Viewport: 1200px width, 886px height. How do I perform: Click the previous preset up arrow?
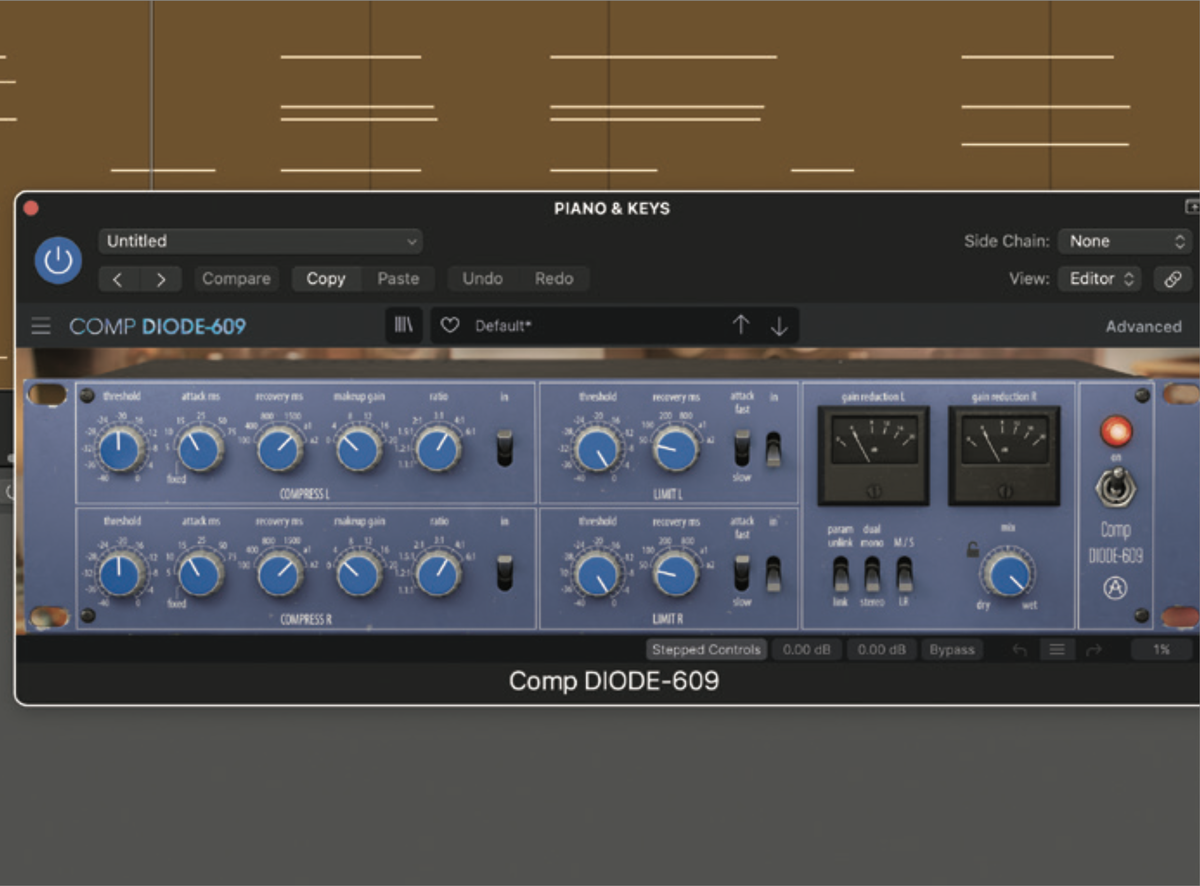pos(741,325)
